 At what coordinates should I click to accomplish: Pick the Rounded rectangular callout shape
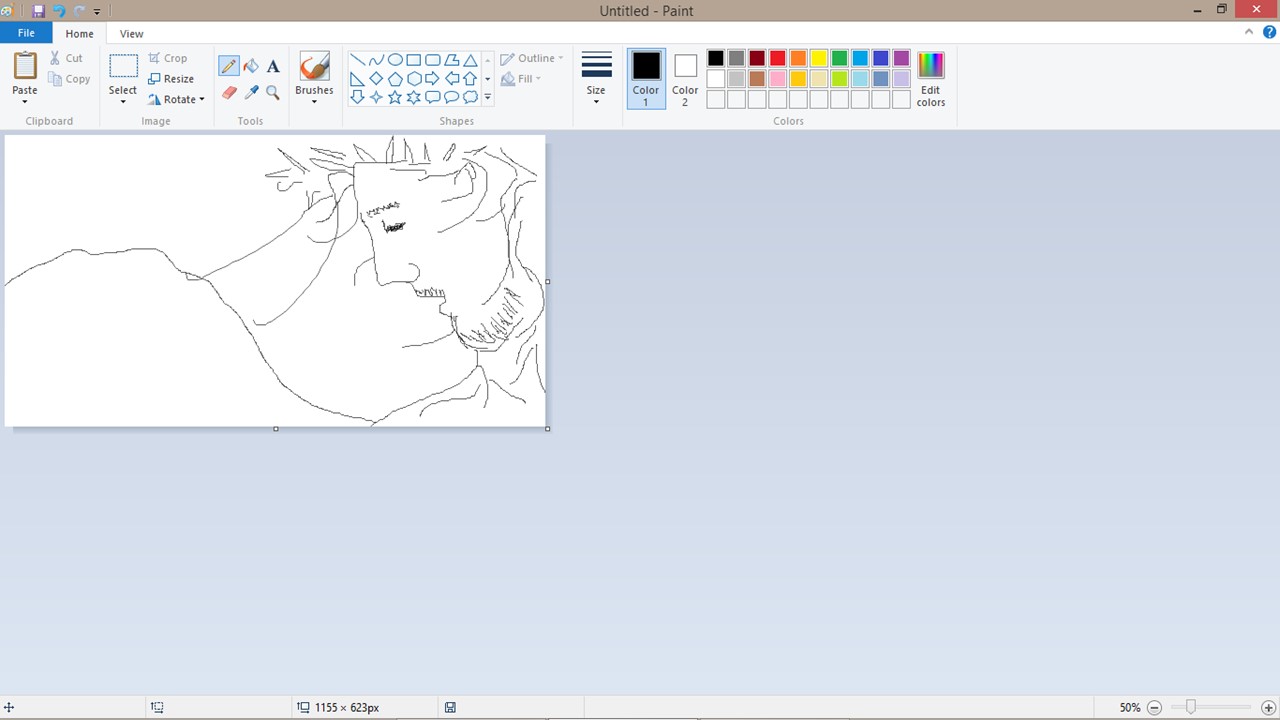(433, 97)
